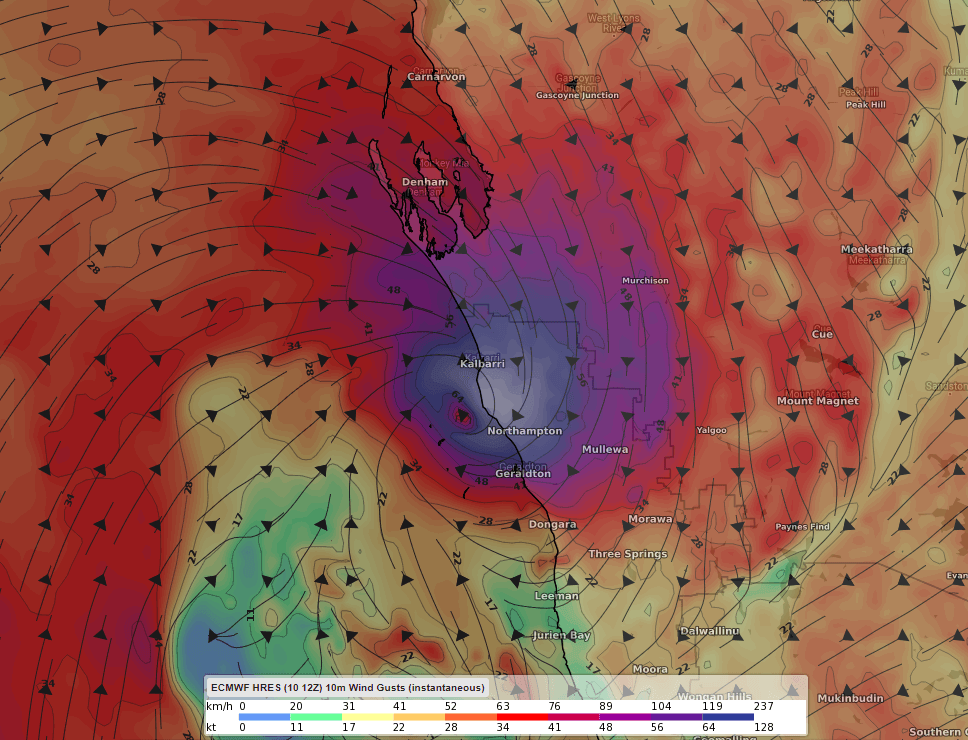
Task: Click the Gascoyne Junction town label
Action: [x=577, y=96]
